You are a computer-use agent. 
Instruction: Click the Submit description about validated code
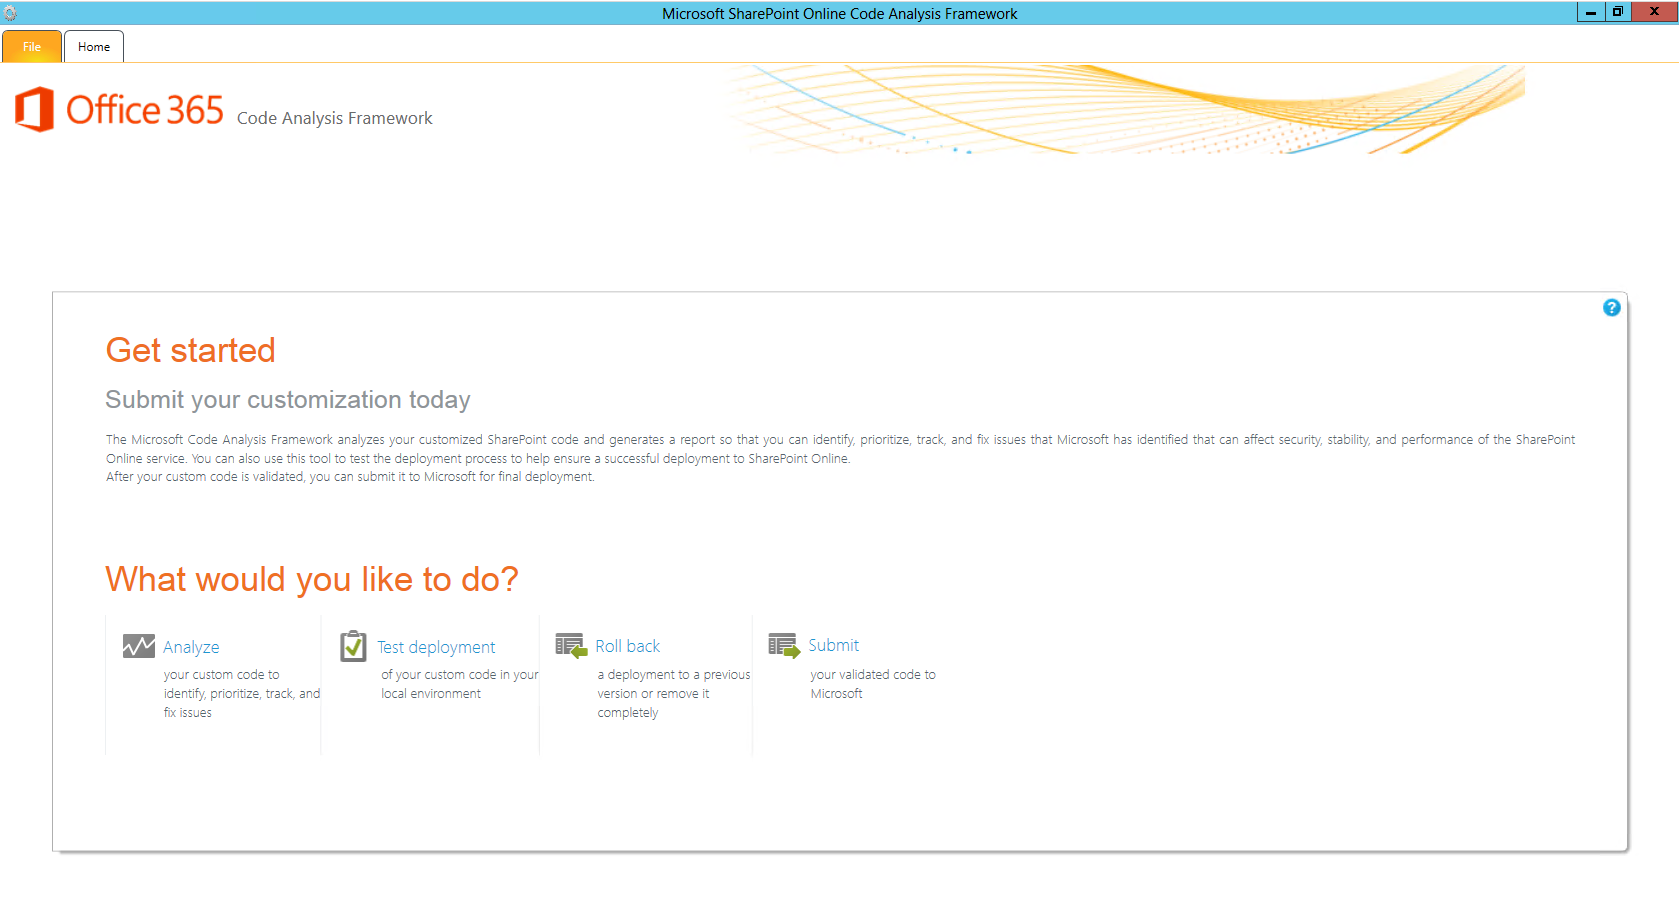pos(872,684)
